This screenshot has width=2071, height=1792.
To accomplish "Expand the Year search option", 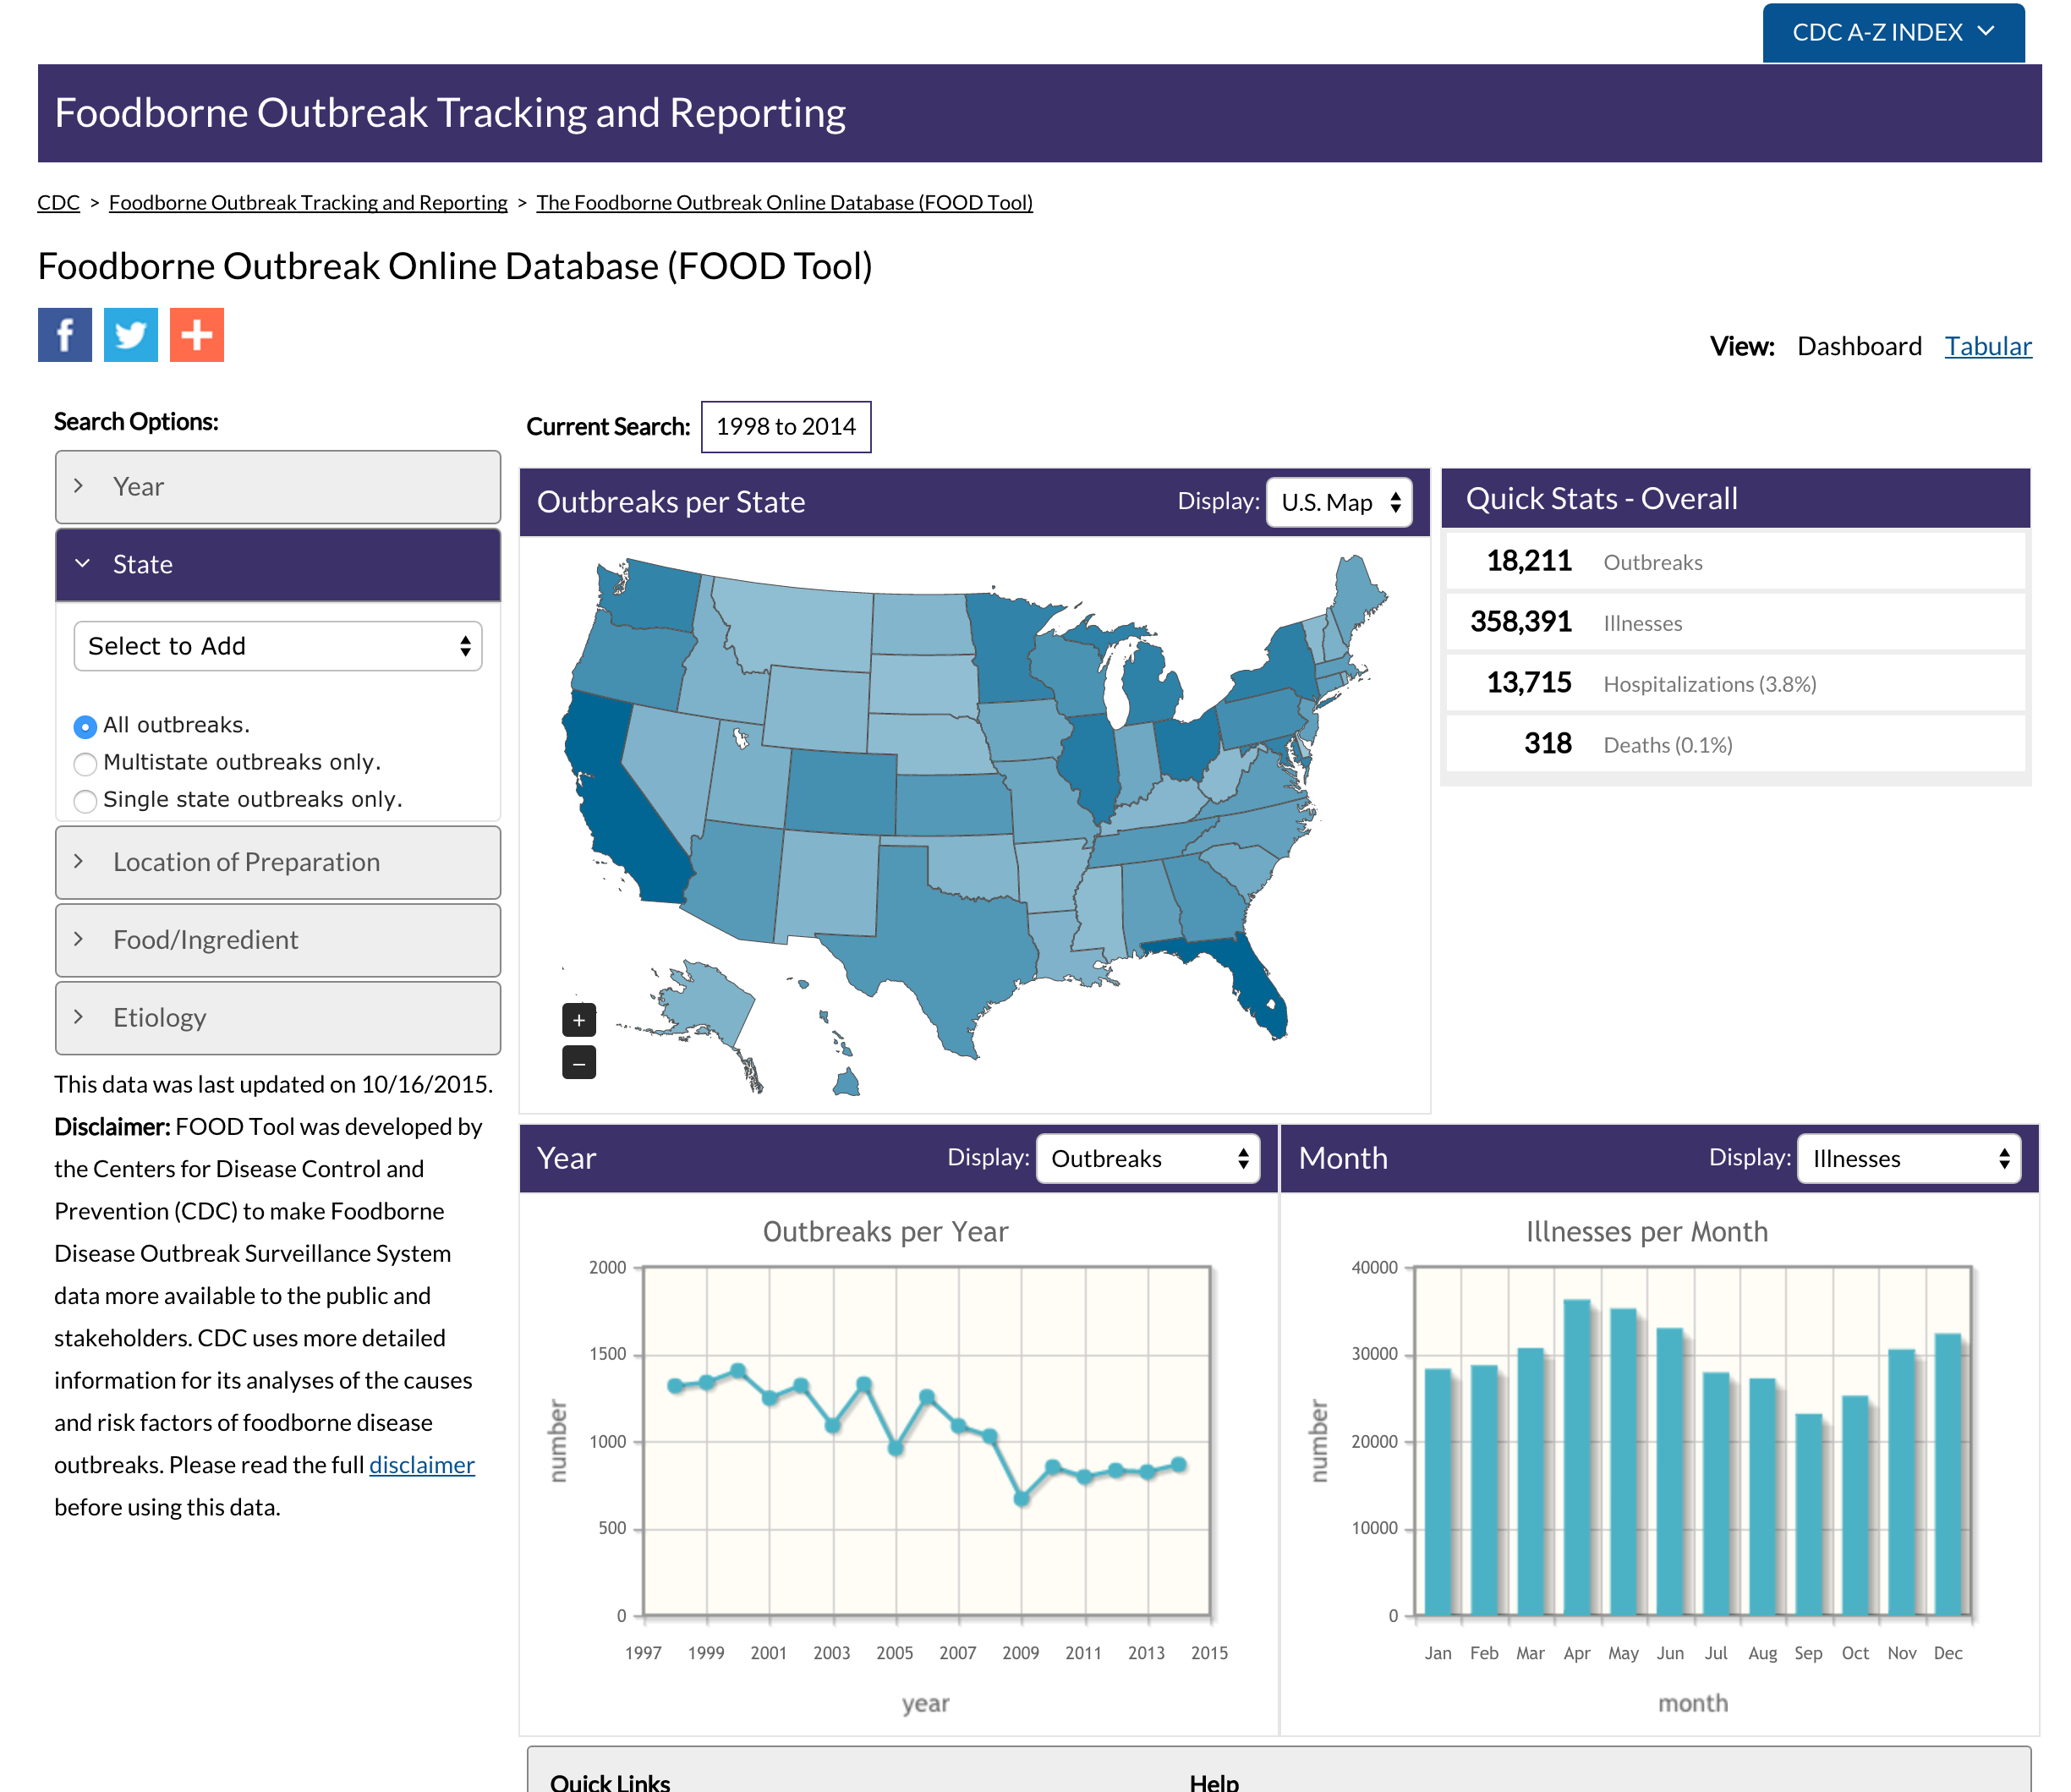I will (x=278, y=487).
